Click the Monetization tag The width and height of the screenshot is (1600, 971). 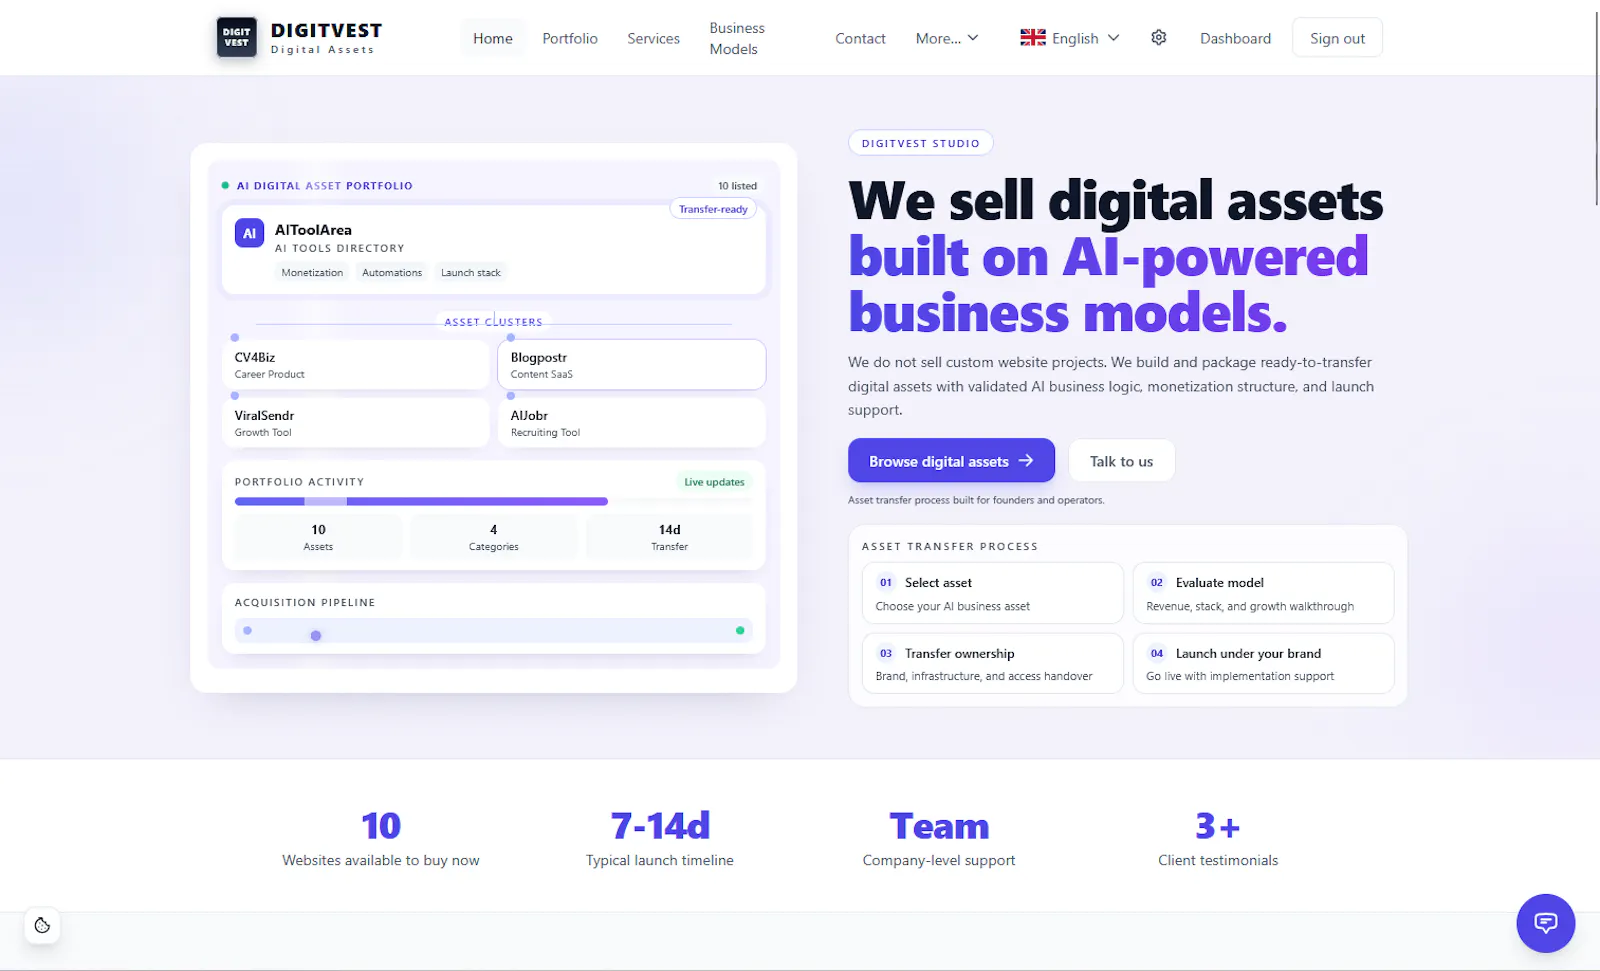(x=312, y=273)
